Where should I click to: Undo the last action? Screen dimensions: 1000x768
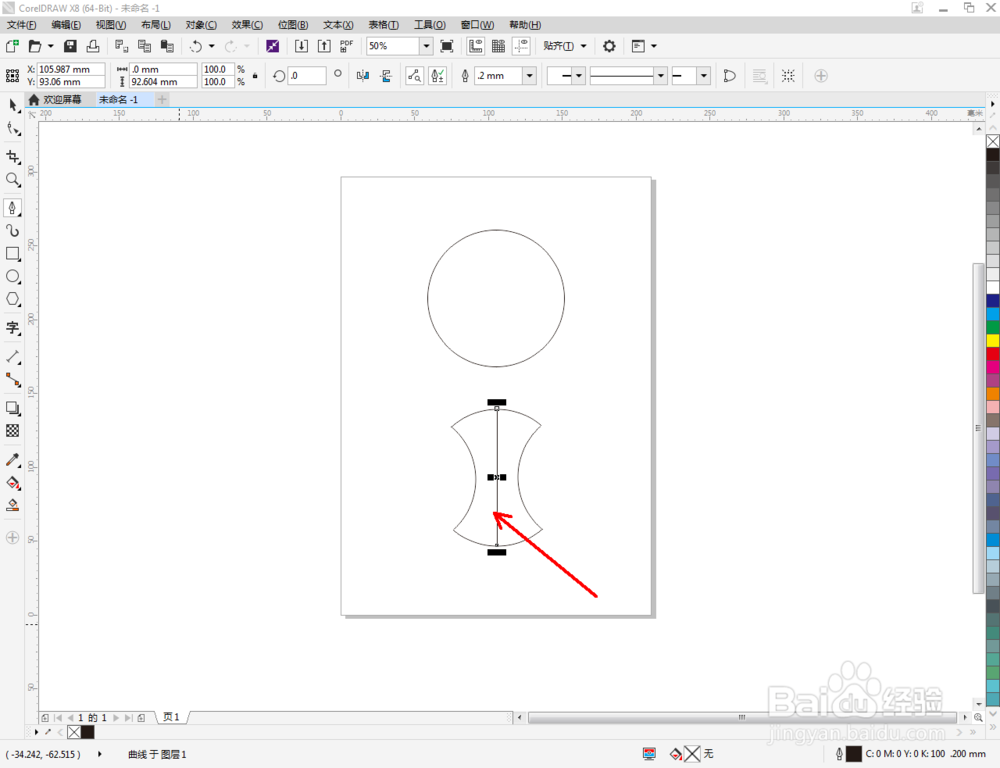[x=196, y=46]
